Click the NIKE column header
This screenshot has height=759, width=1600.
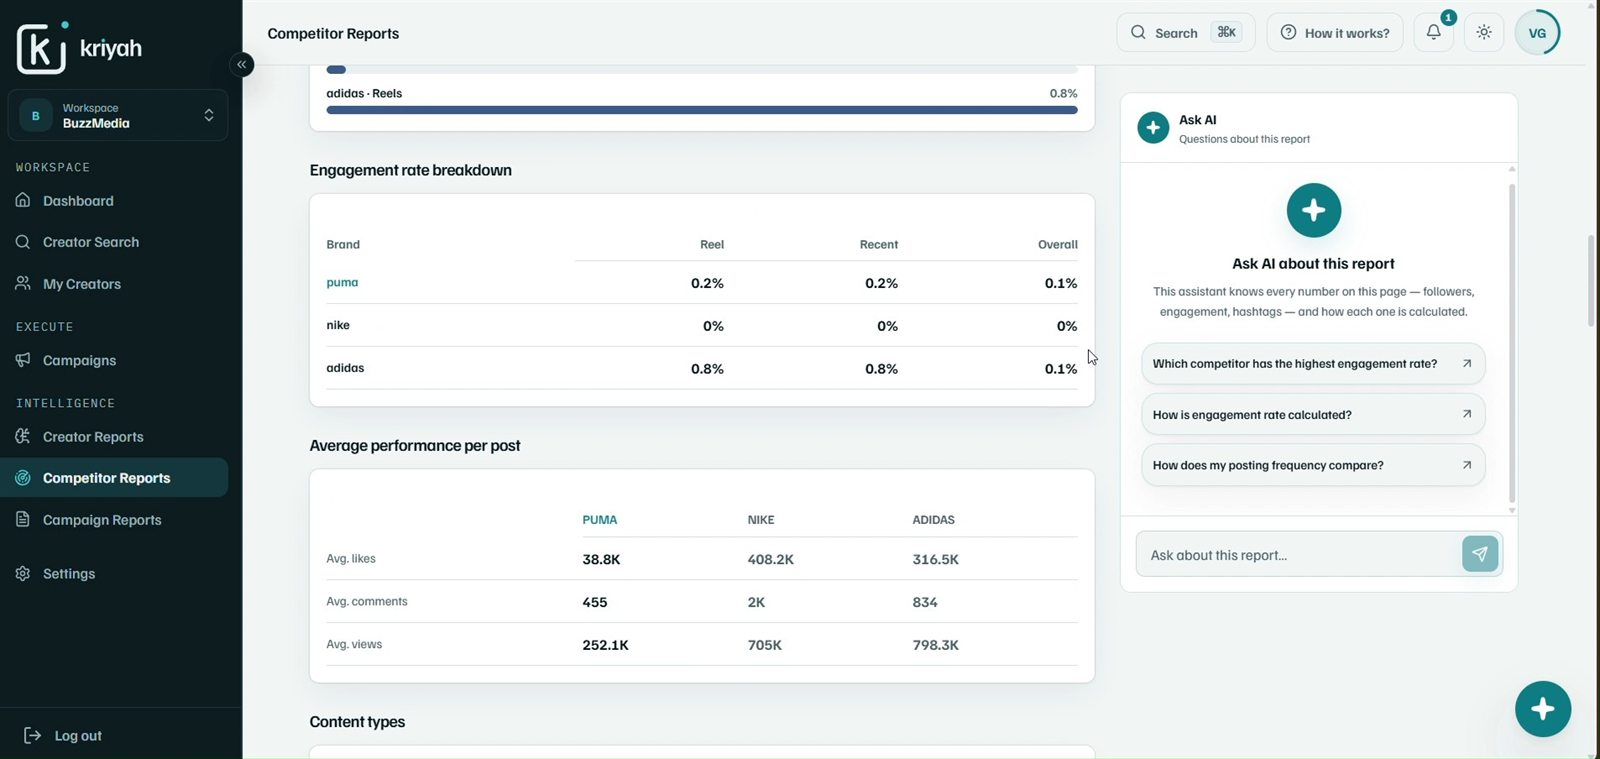pyautogui.click(x=761, y=520)
